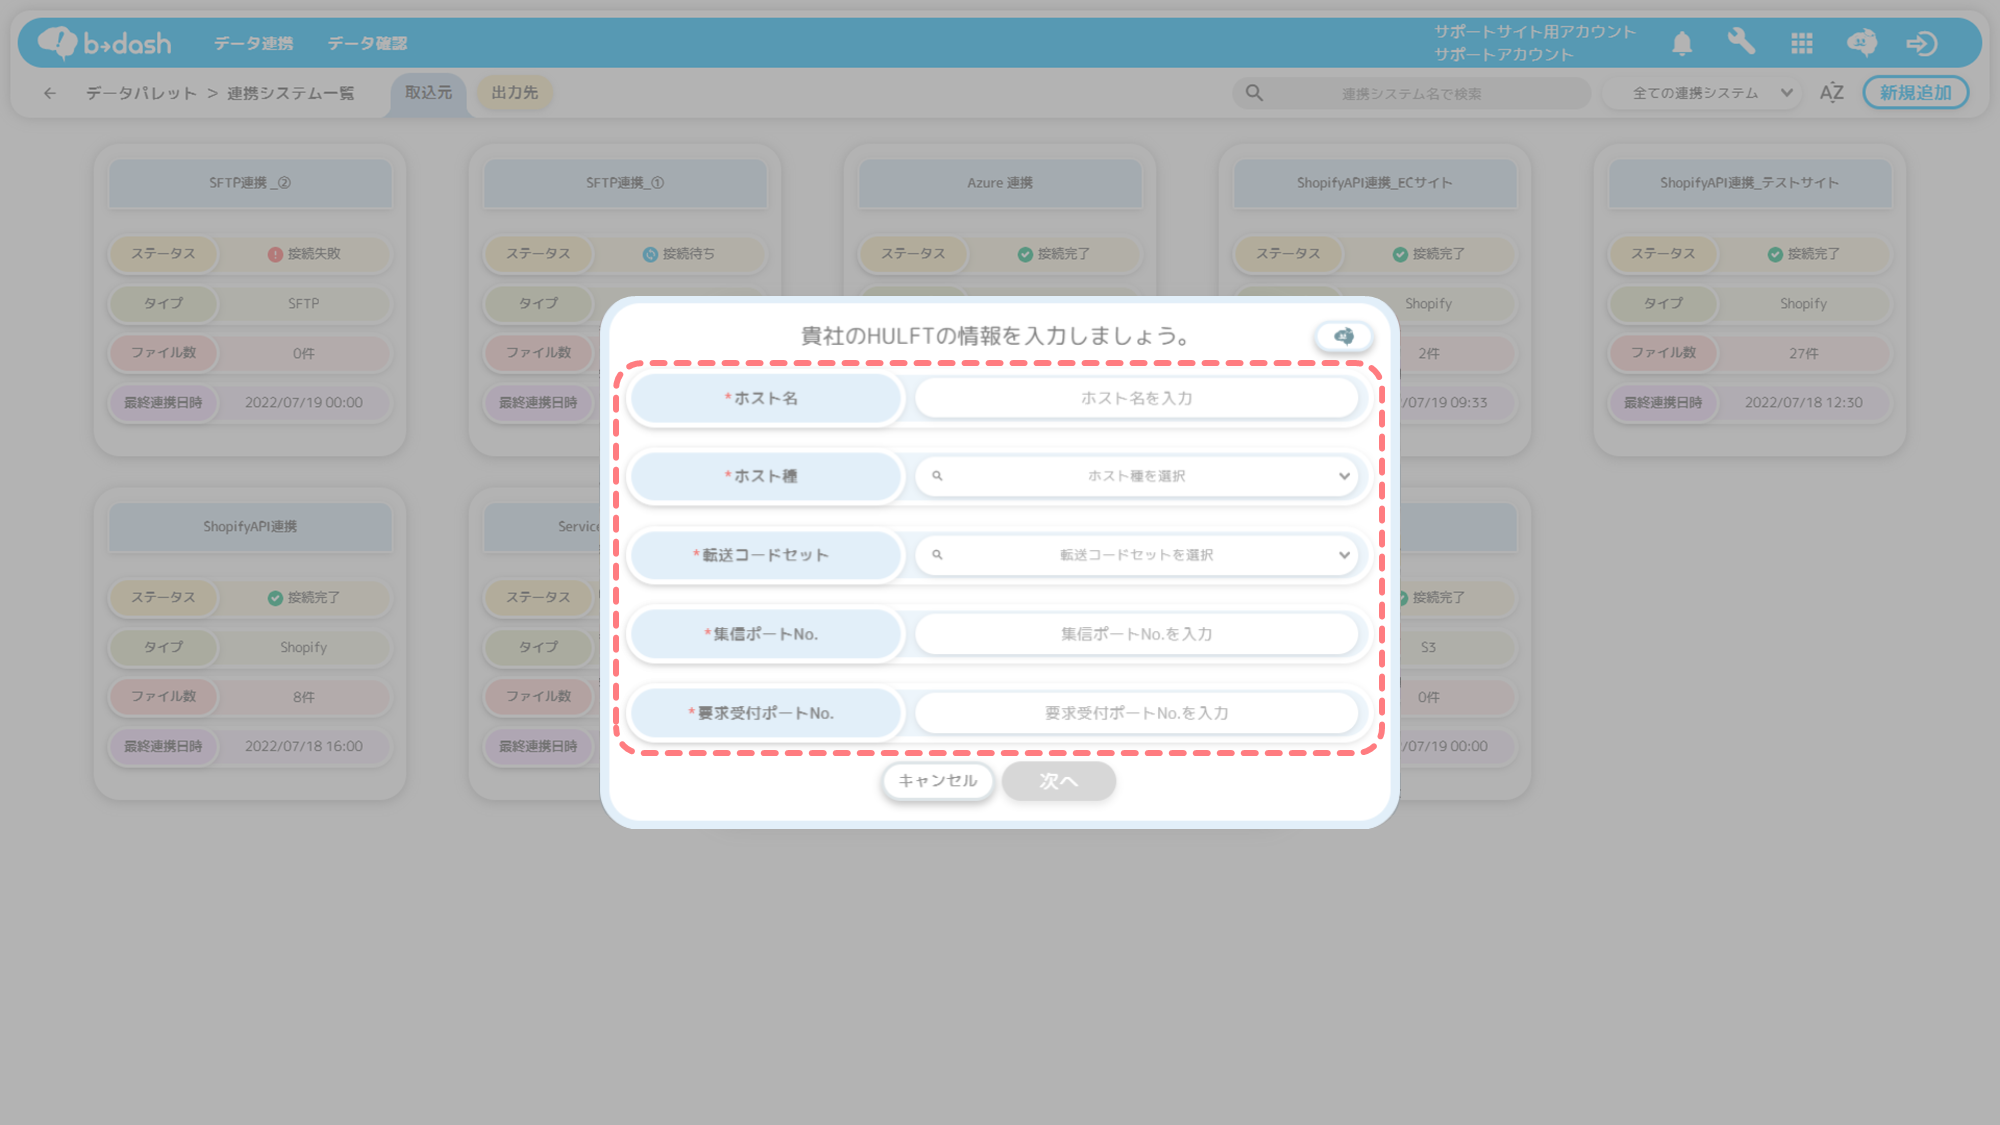Click 2022/07/19 00:00 on SFTP連携_② card

point(304,403)
